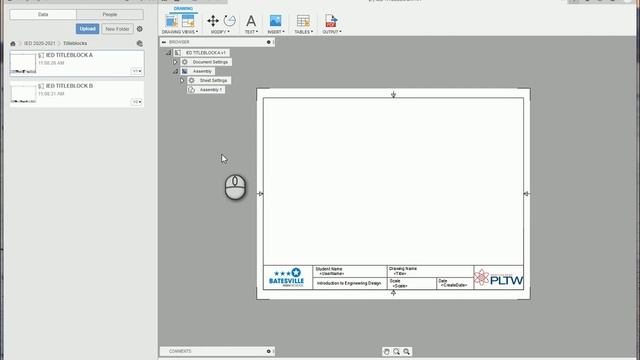Collapse the IED TITLEBLOCK A v1 root node

(168, 53)
